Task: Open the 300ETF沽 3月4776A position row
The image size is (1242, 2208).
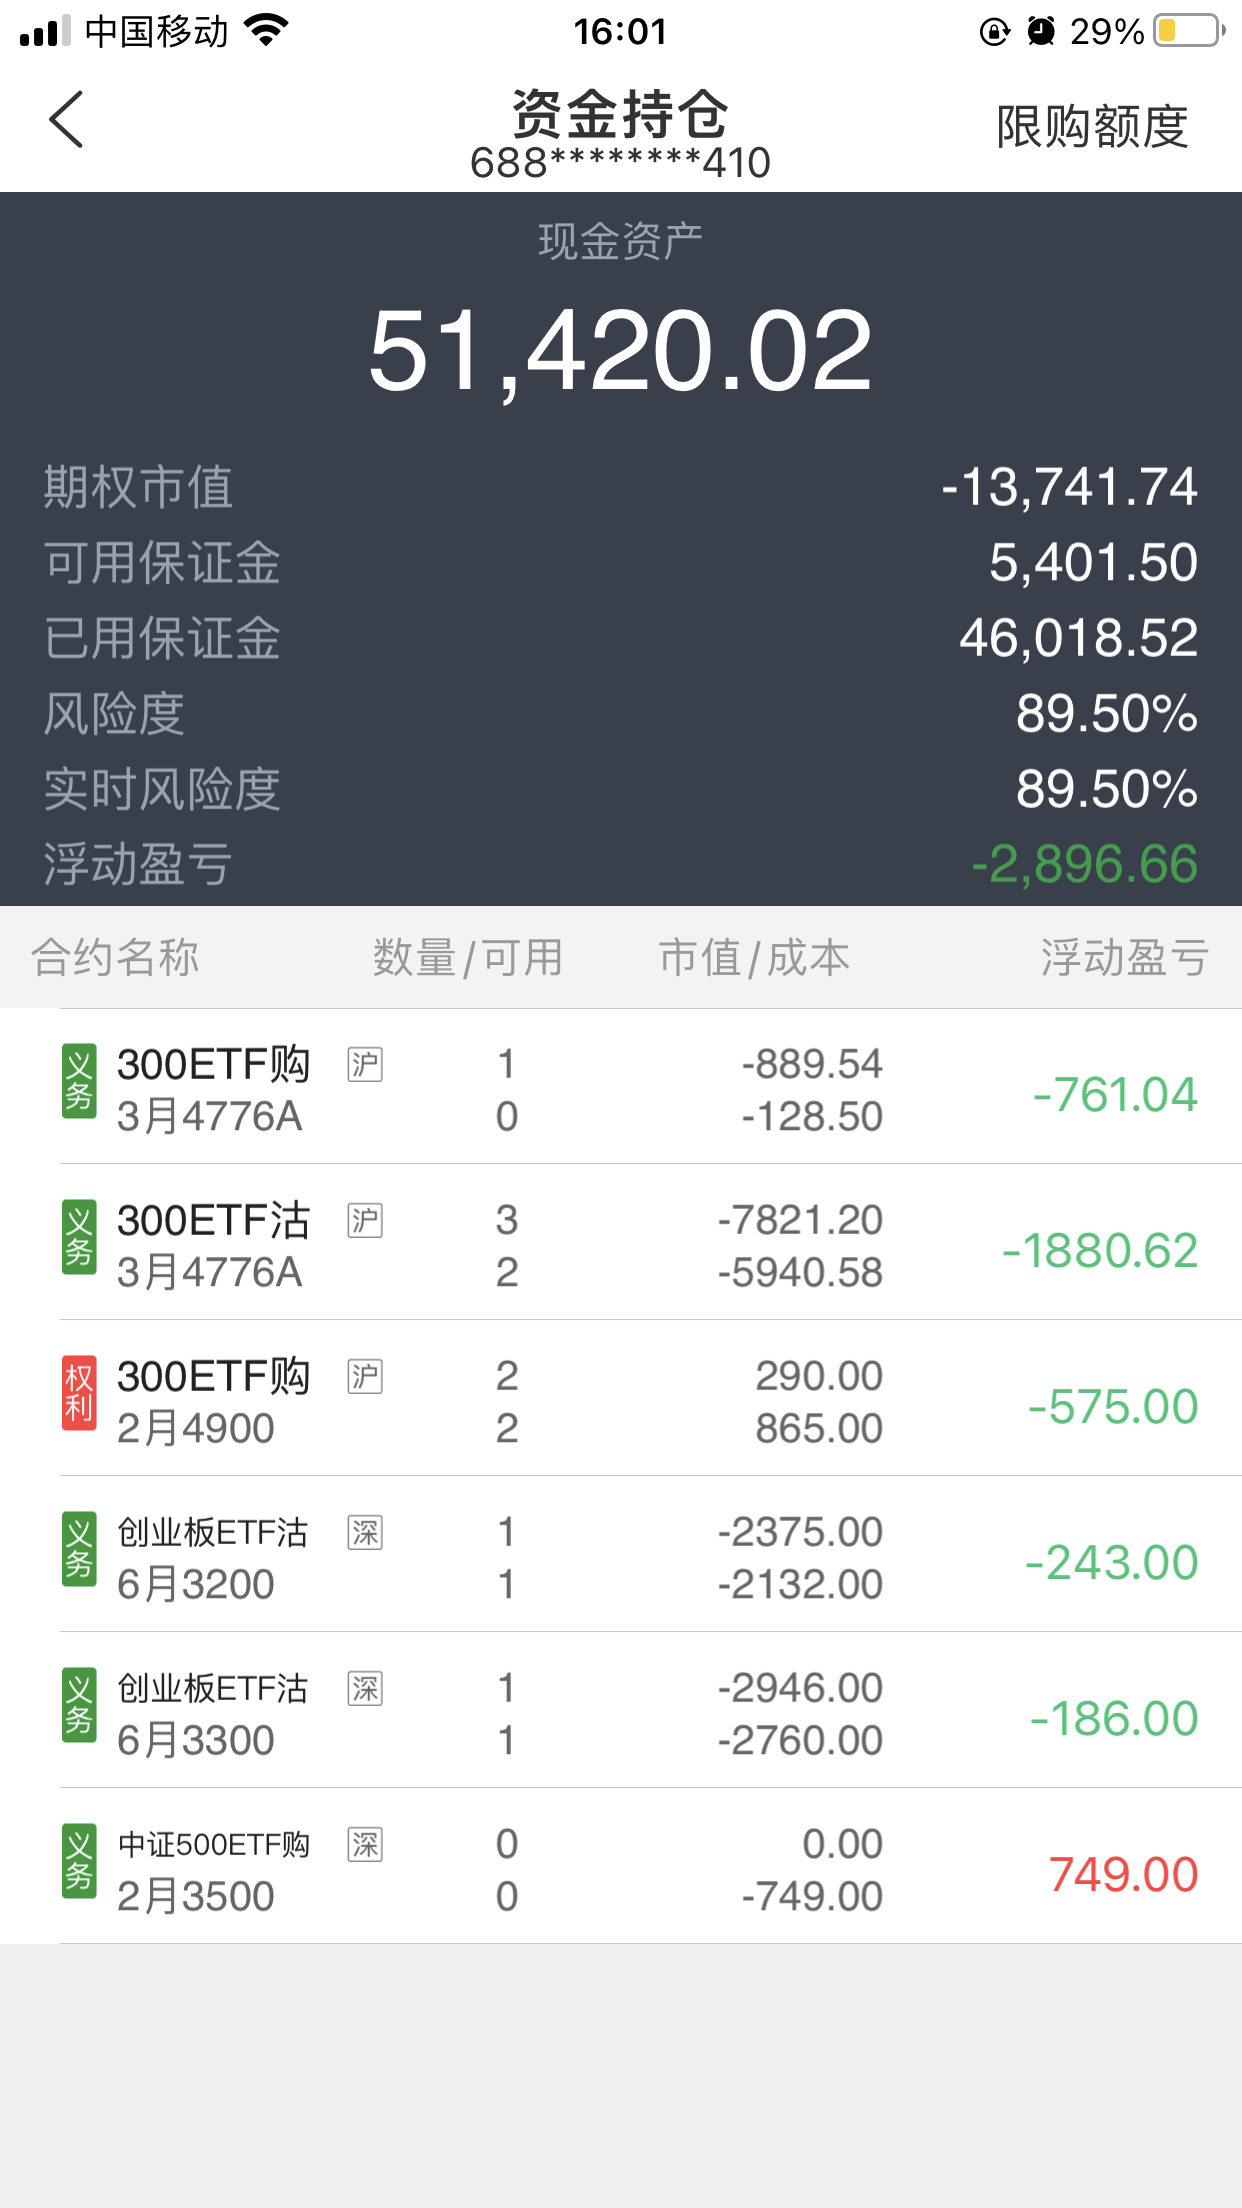Action: point(640,1245)
